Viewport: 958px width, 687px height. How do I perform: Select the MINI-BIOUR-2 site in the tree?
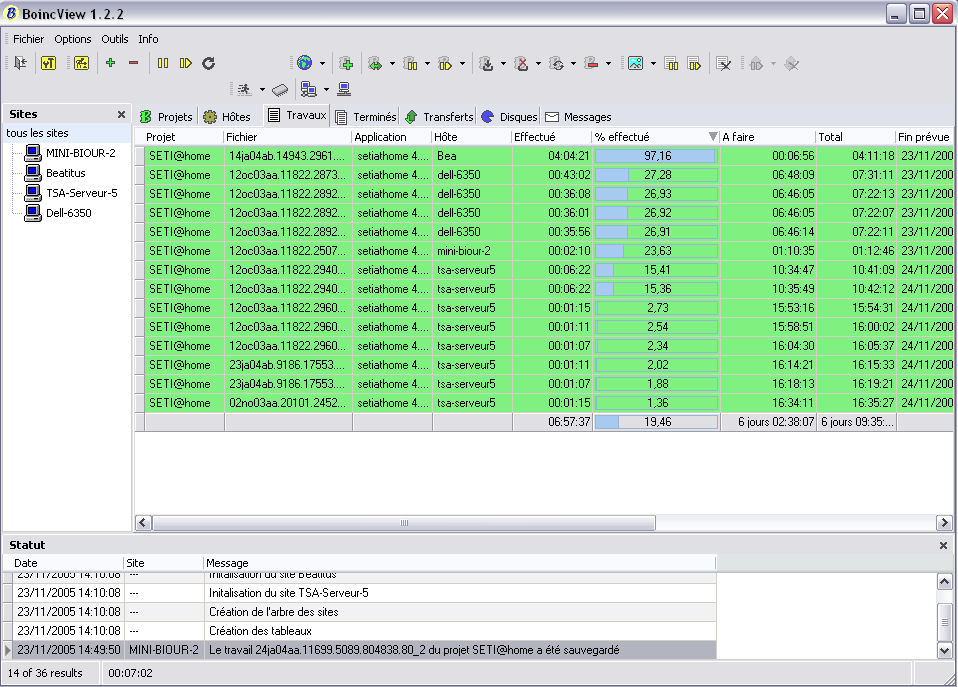[81, 153]
